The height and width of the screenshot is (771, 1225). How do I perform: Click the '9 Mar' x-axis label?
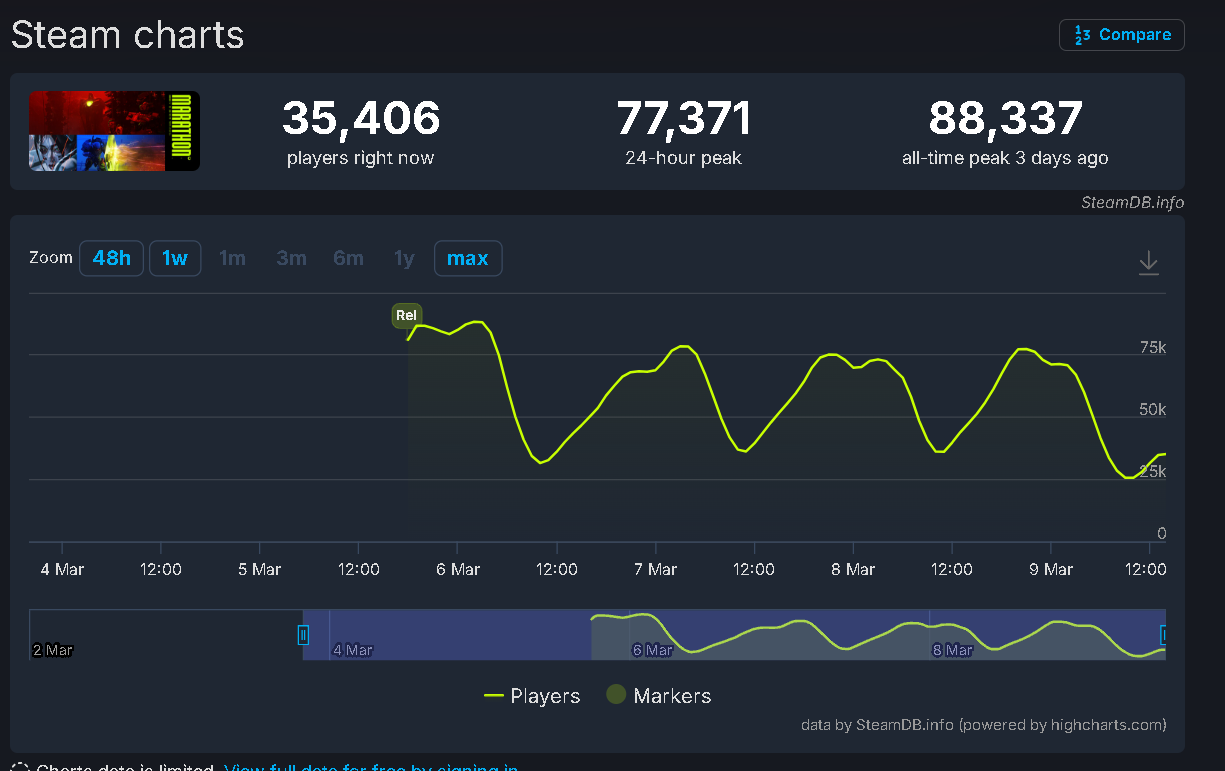(1051, 569)
